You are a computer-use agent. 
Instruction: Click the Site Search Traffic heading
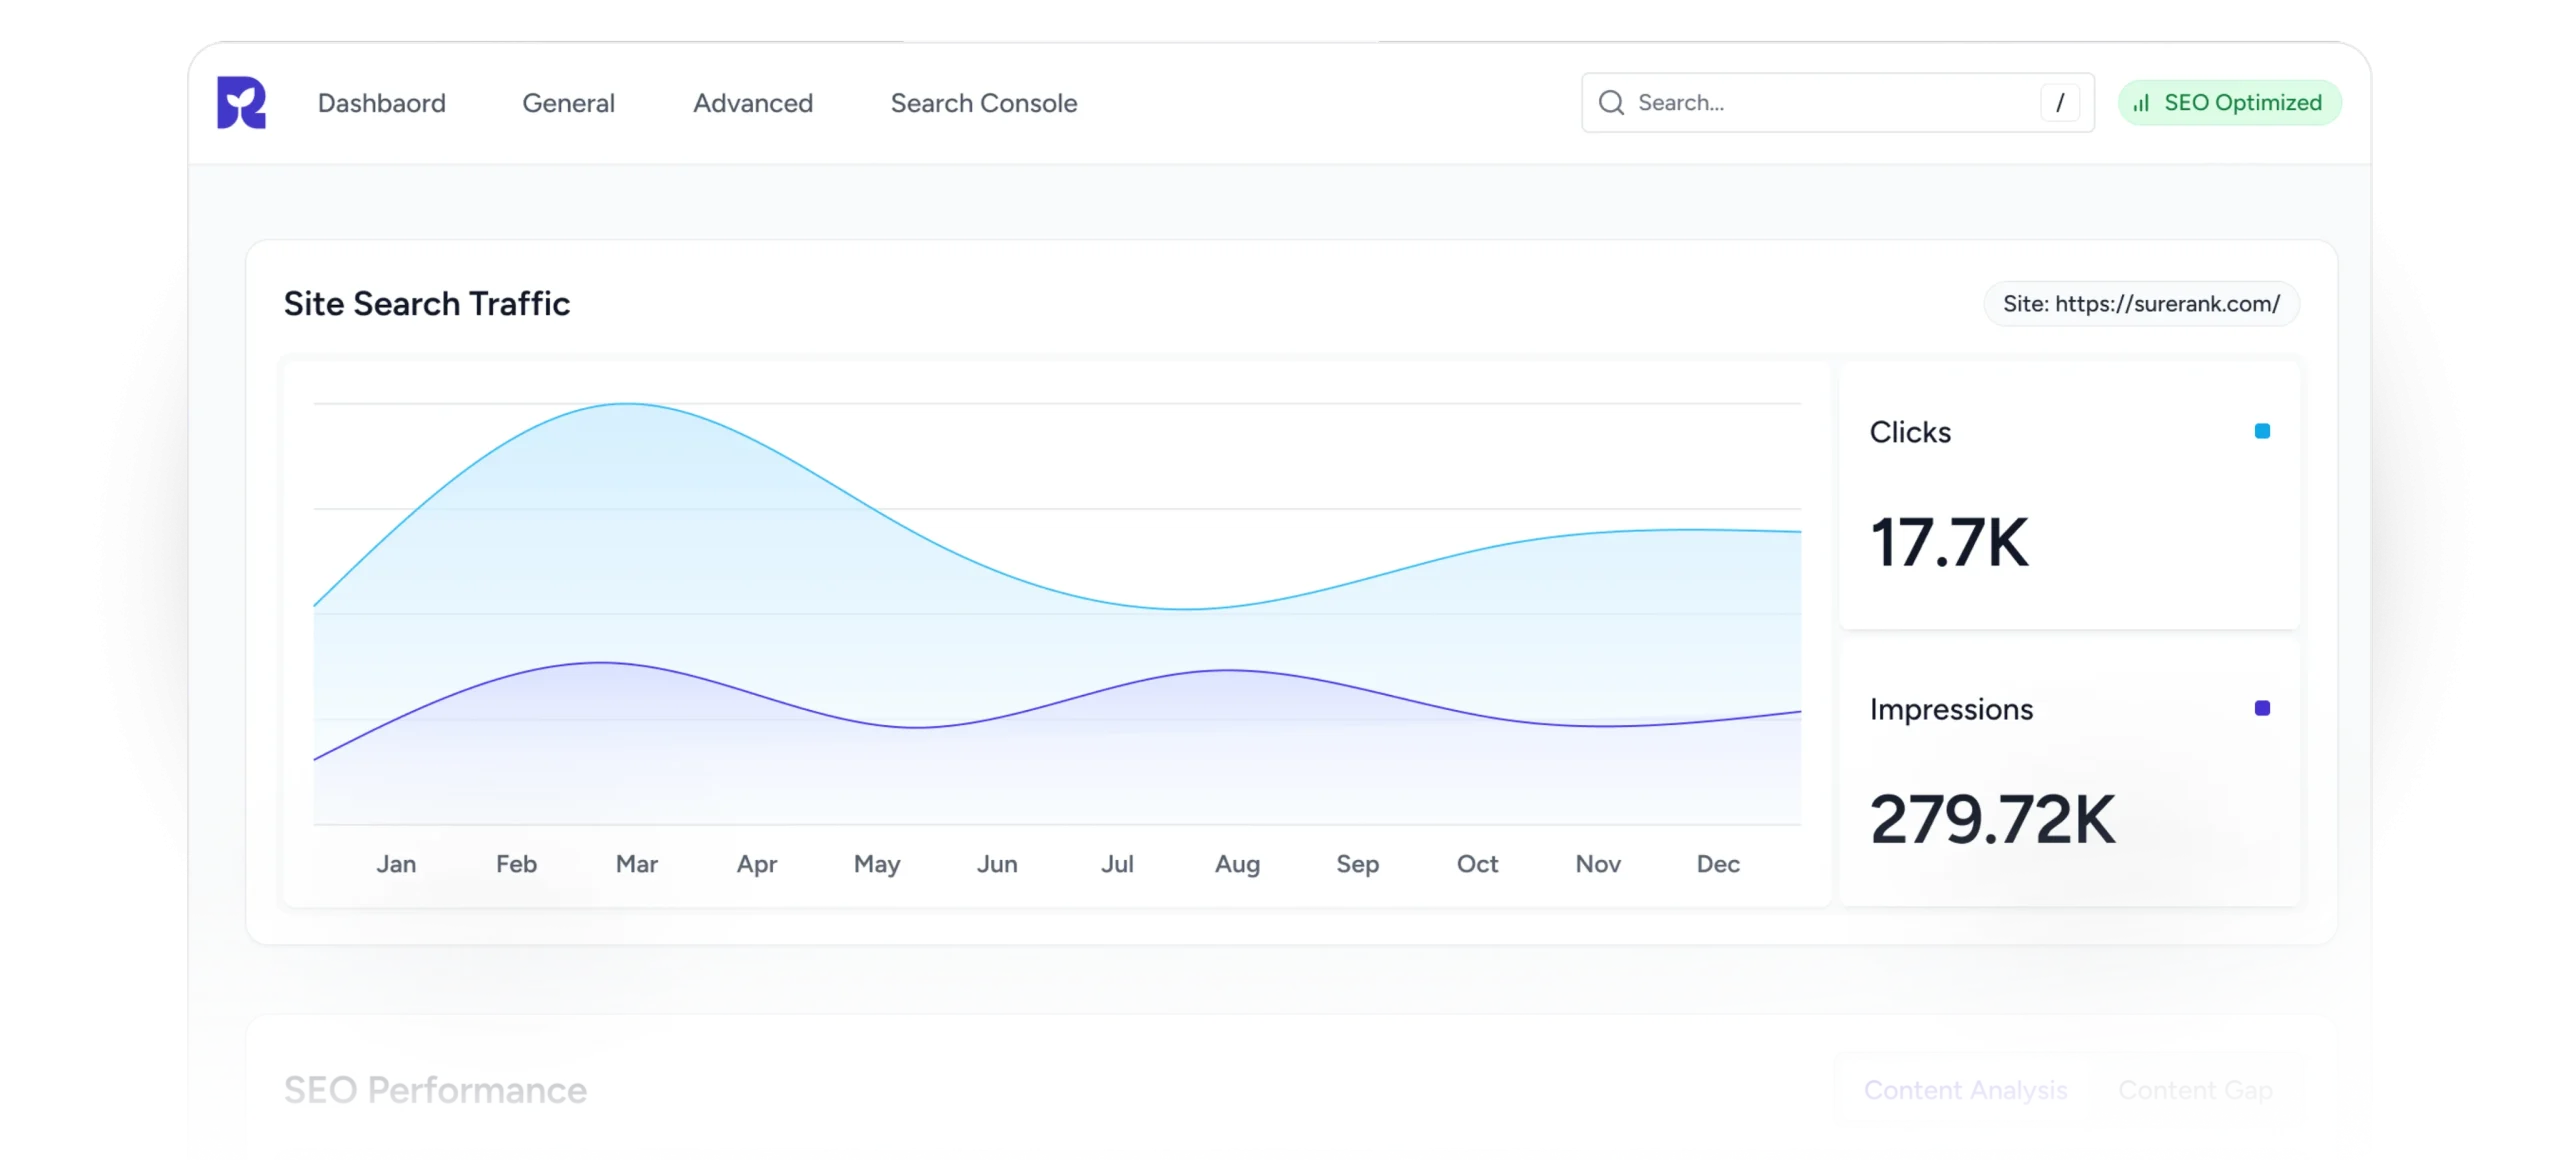coord(427,304)
